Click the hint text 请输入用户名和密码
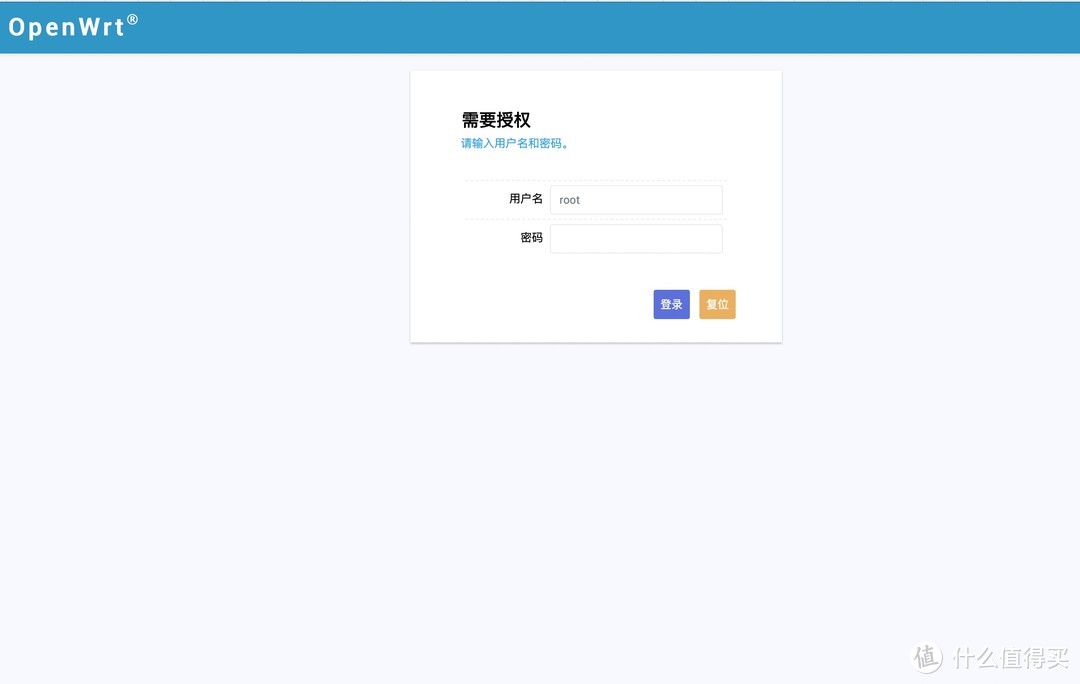 [x=514, y=143]
